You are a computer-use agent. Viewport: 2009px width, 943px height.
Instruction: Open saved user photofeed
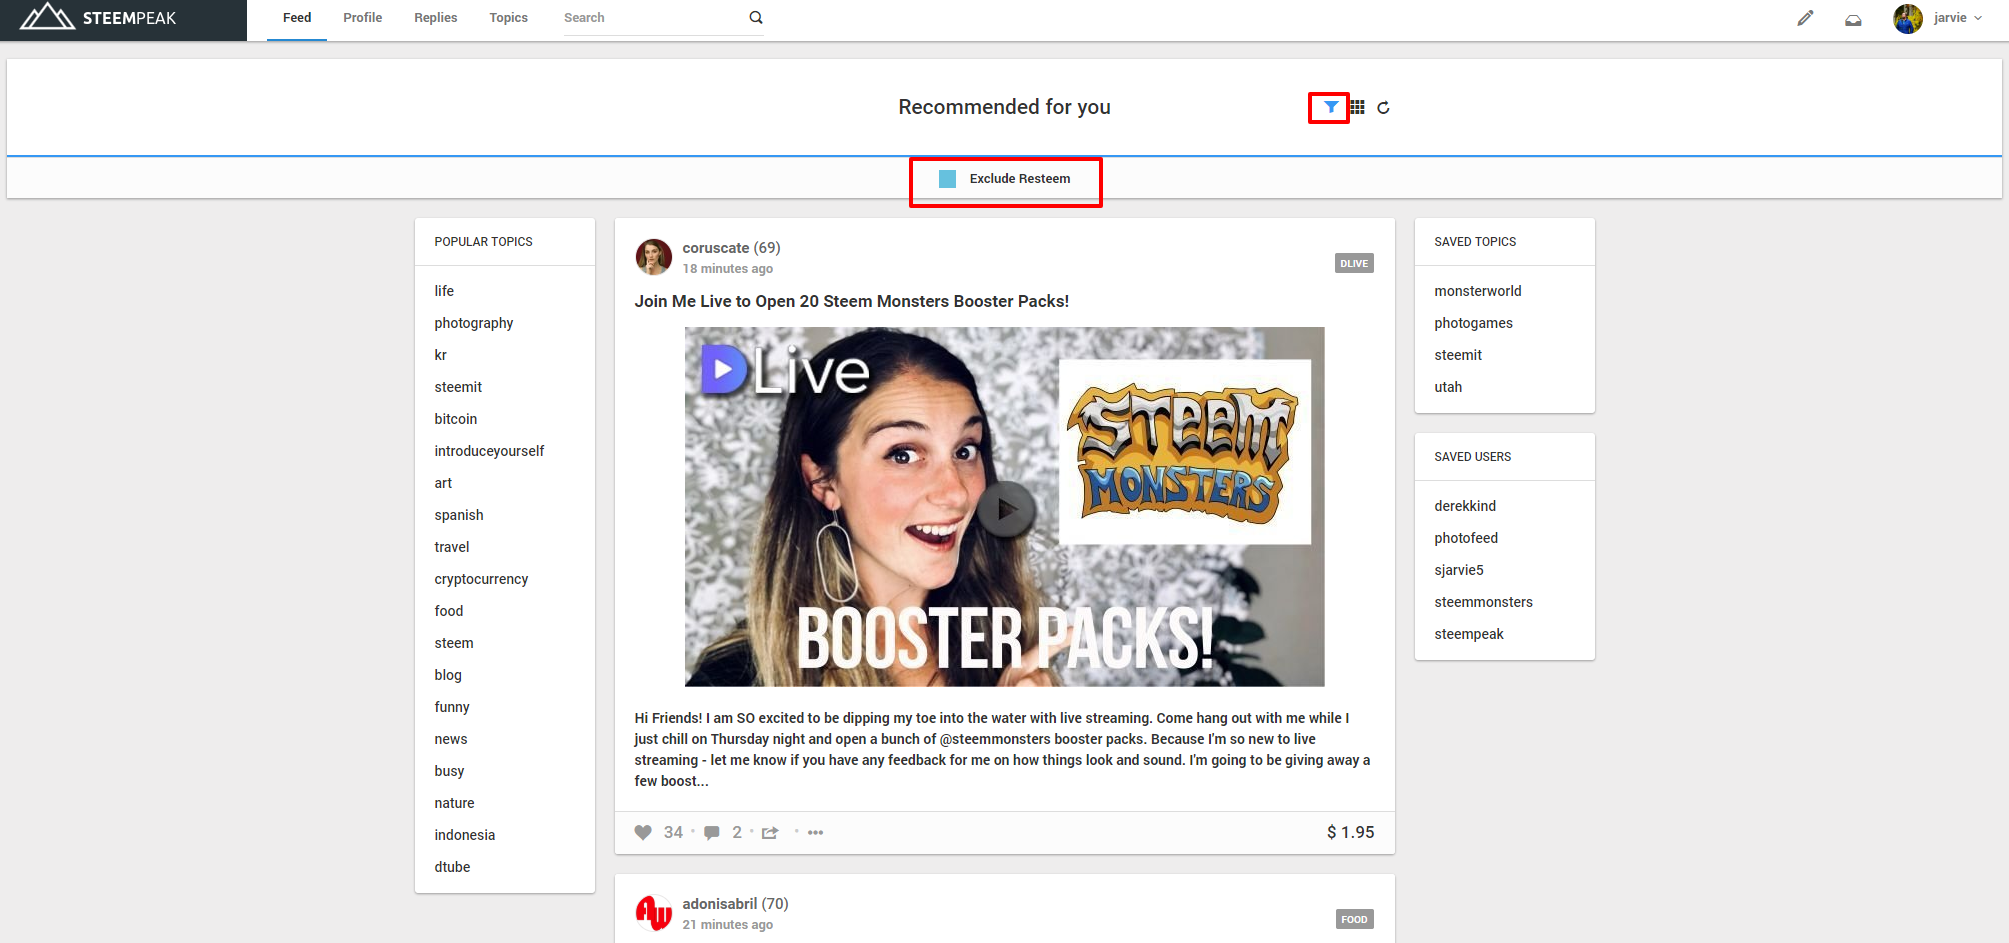click(1466, 538)
